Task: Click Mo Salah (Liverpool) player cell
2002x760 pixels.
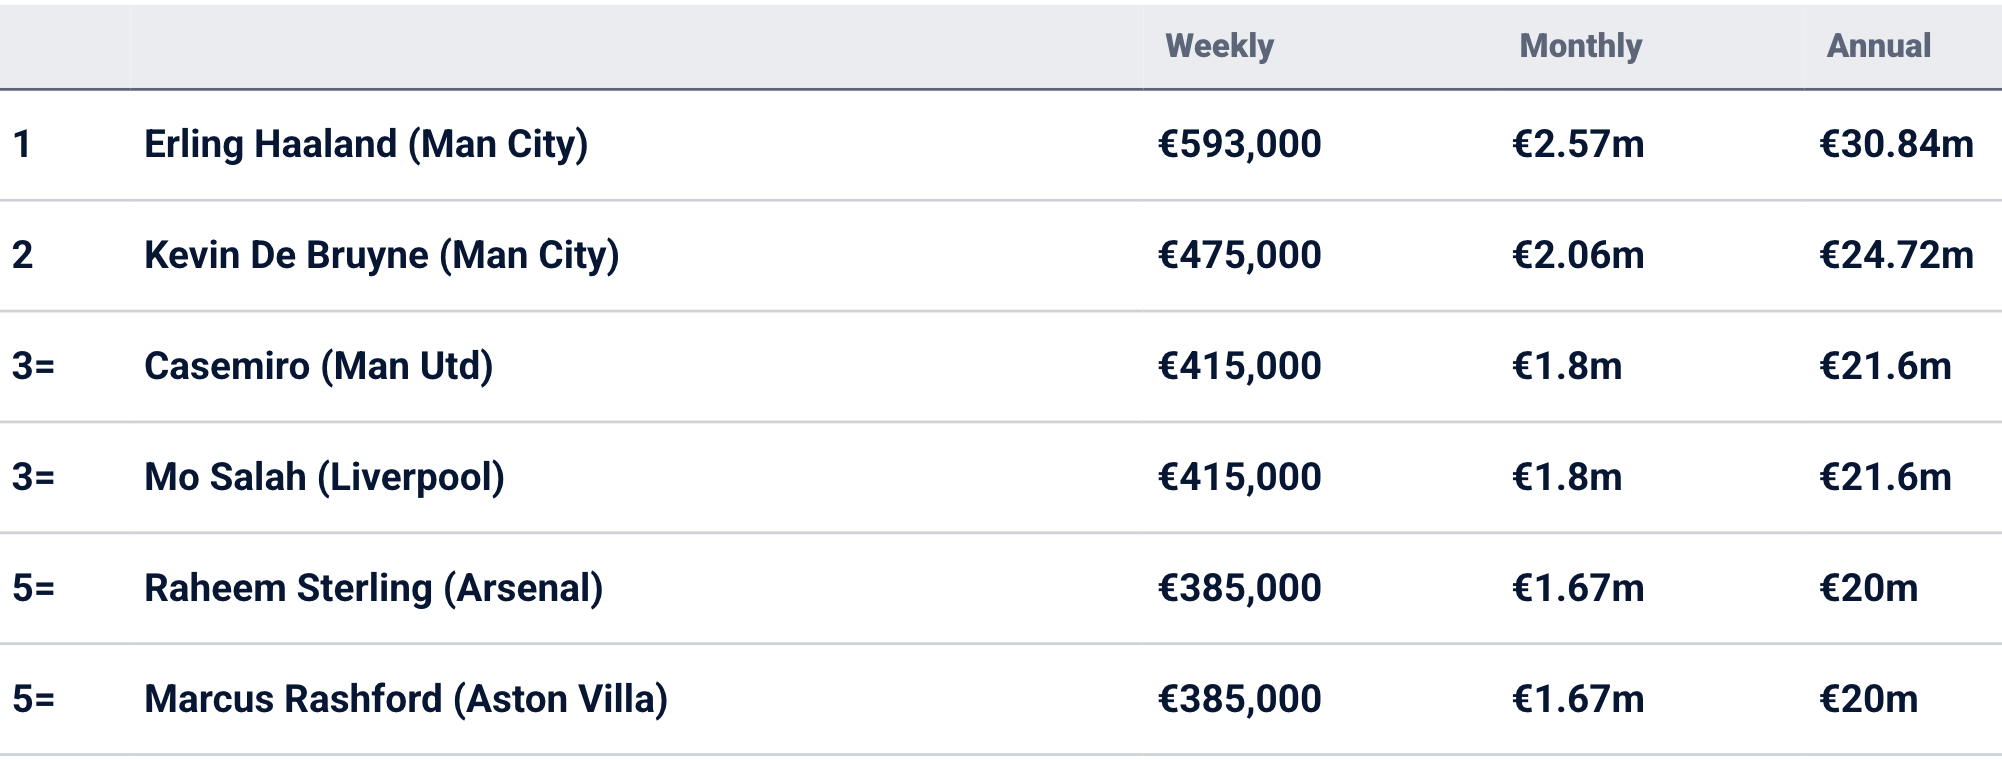Action: 324,477
